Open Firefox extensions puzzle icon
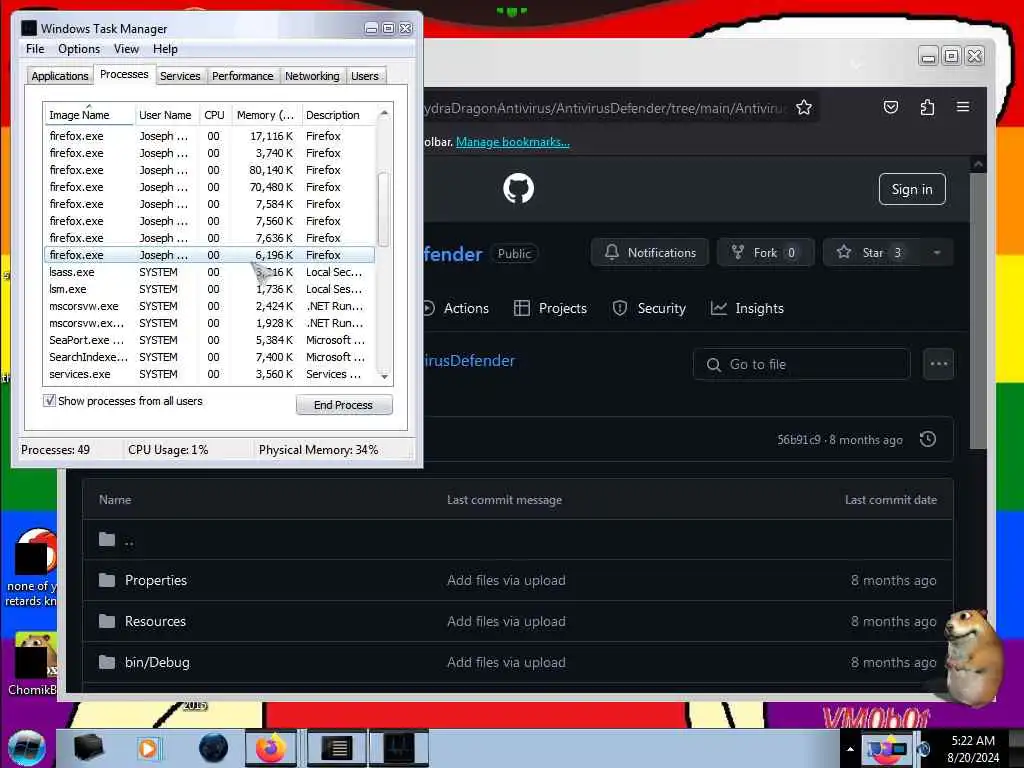 coord(927,107)
